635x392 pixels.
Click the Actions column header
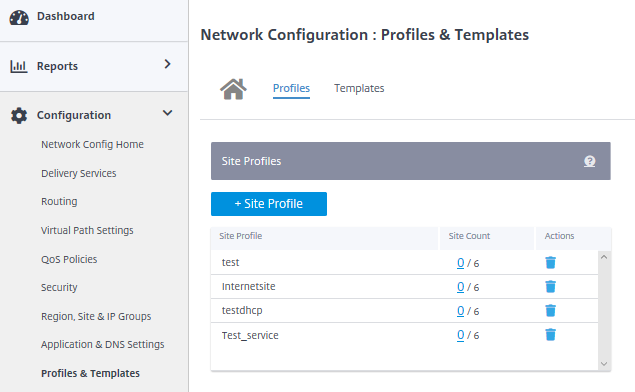(559, 236)
